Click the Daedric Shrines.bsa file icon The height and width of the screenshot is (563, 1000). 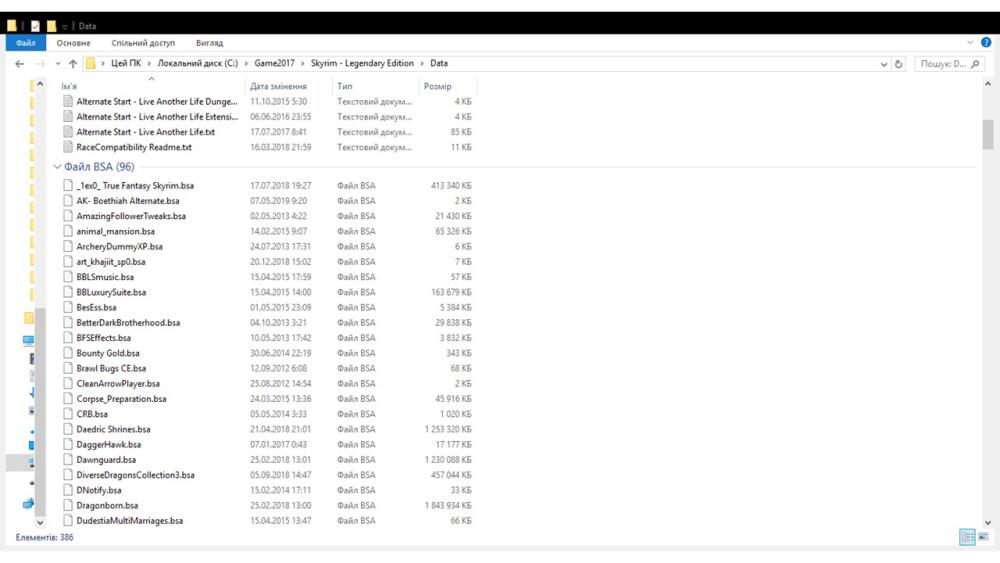click(x=68, y=429)
